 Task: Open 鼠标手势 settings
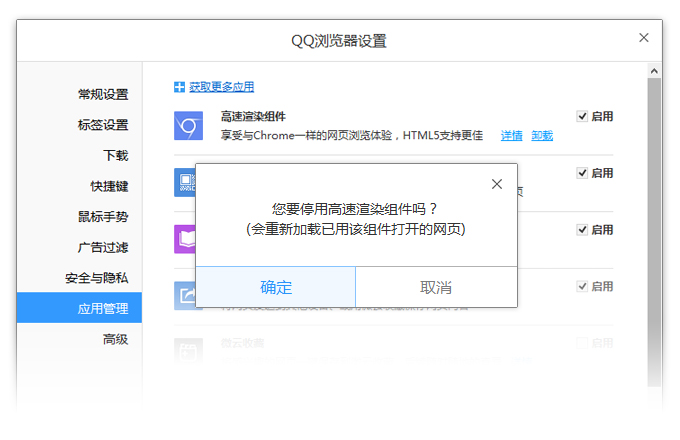(x=103, y=216)
